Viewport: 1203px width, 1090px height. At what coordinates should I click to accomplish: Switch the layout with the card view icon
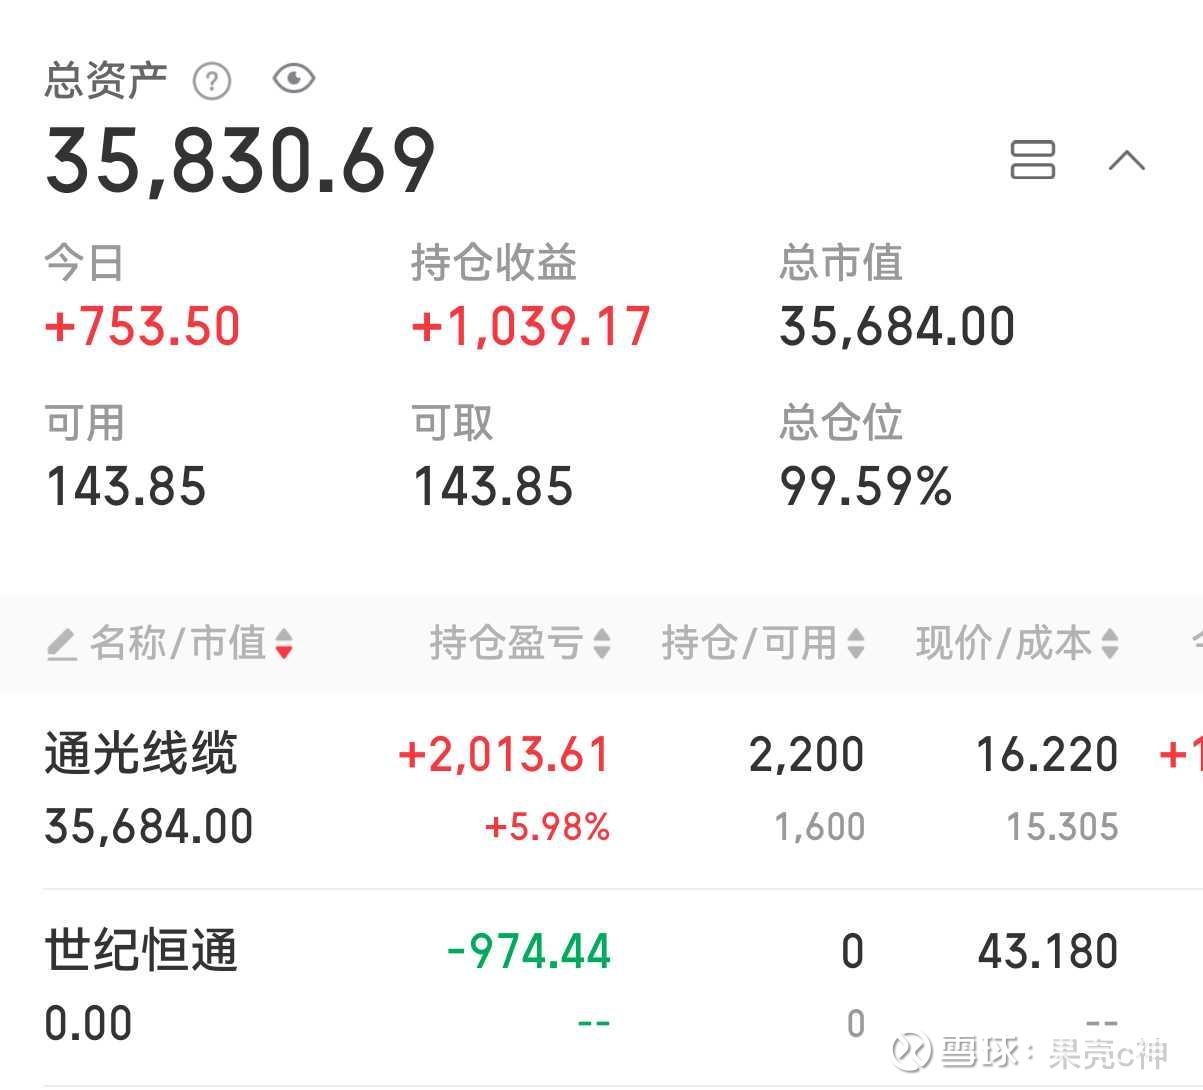(x=1032, y=160)
